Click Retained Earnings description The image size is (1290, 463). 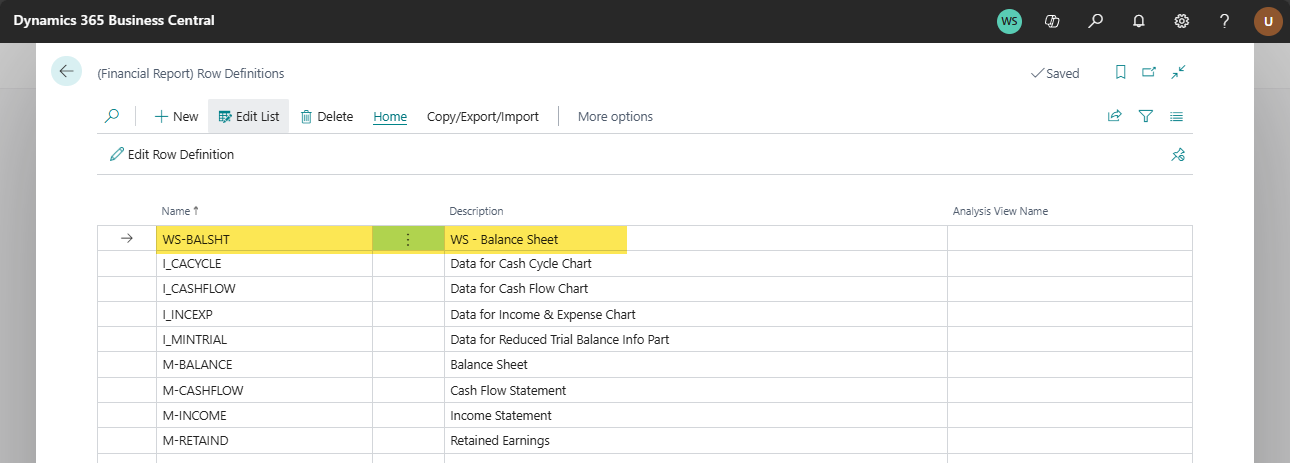500,440
